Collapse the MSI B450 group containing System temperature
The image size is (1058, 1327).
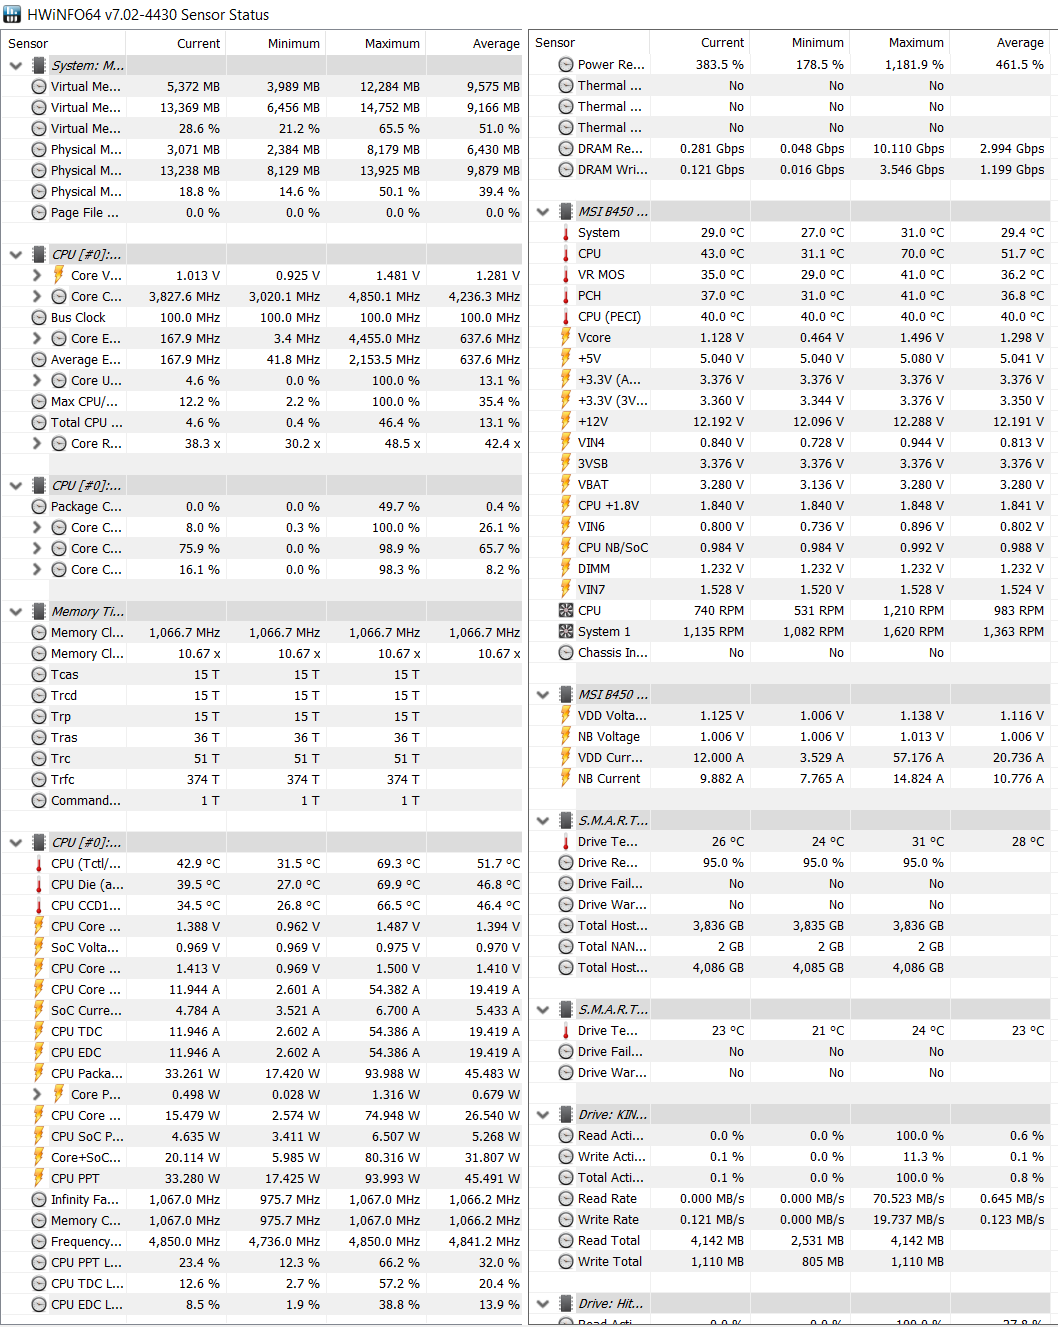(x=542, y=211)
